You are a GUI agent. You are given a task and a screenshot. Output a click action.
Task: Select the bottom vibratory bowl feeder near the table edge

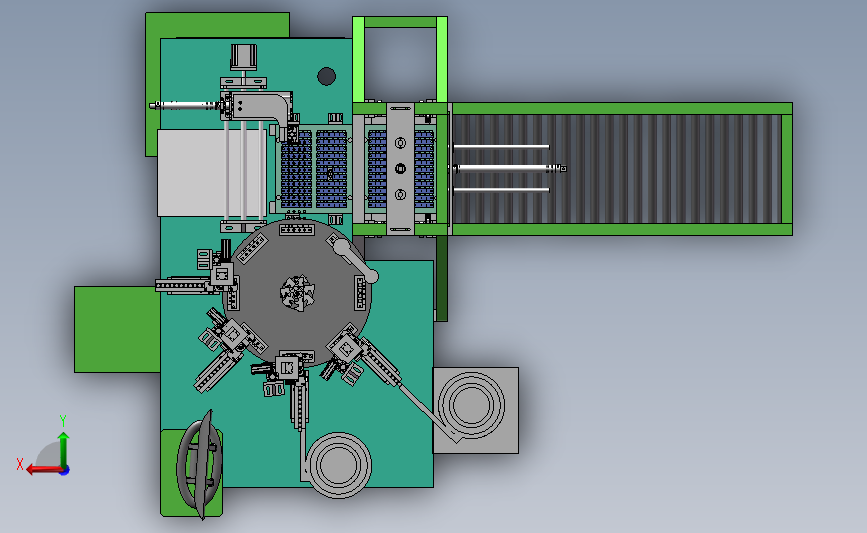point(338,465)
